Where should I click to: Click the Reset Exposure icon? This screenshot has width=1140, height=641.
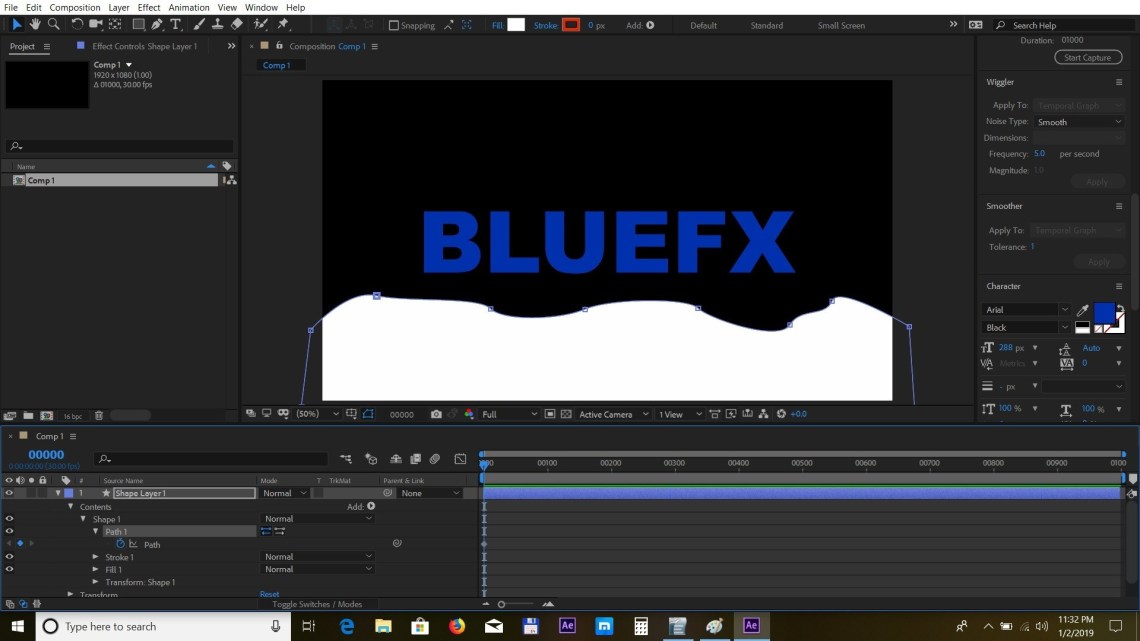click(x=782, y=414)
